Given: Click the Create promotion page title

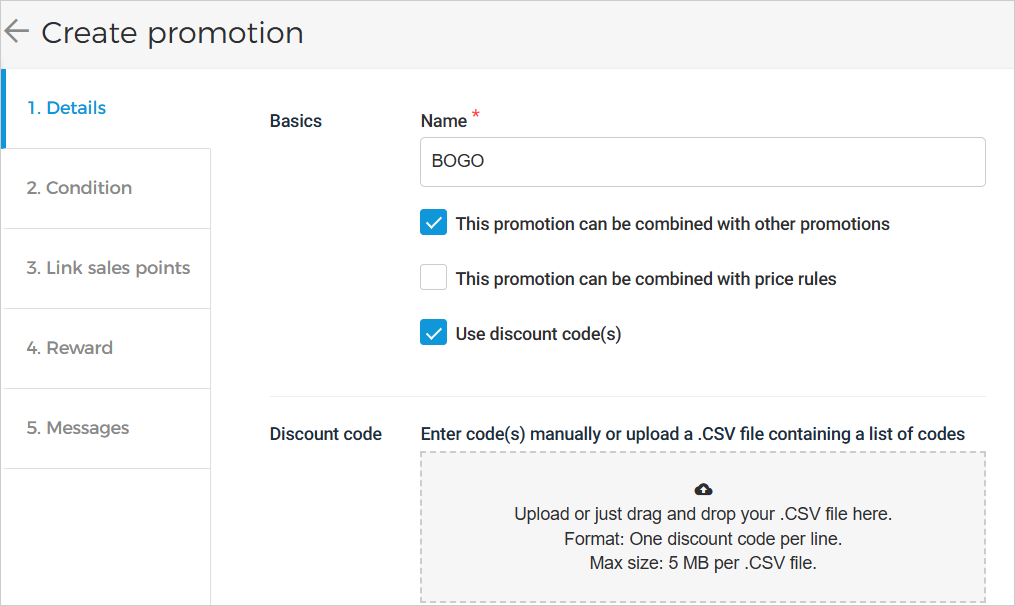Looking at the screenshot, I should [172, 33].
